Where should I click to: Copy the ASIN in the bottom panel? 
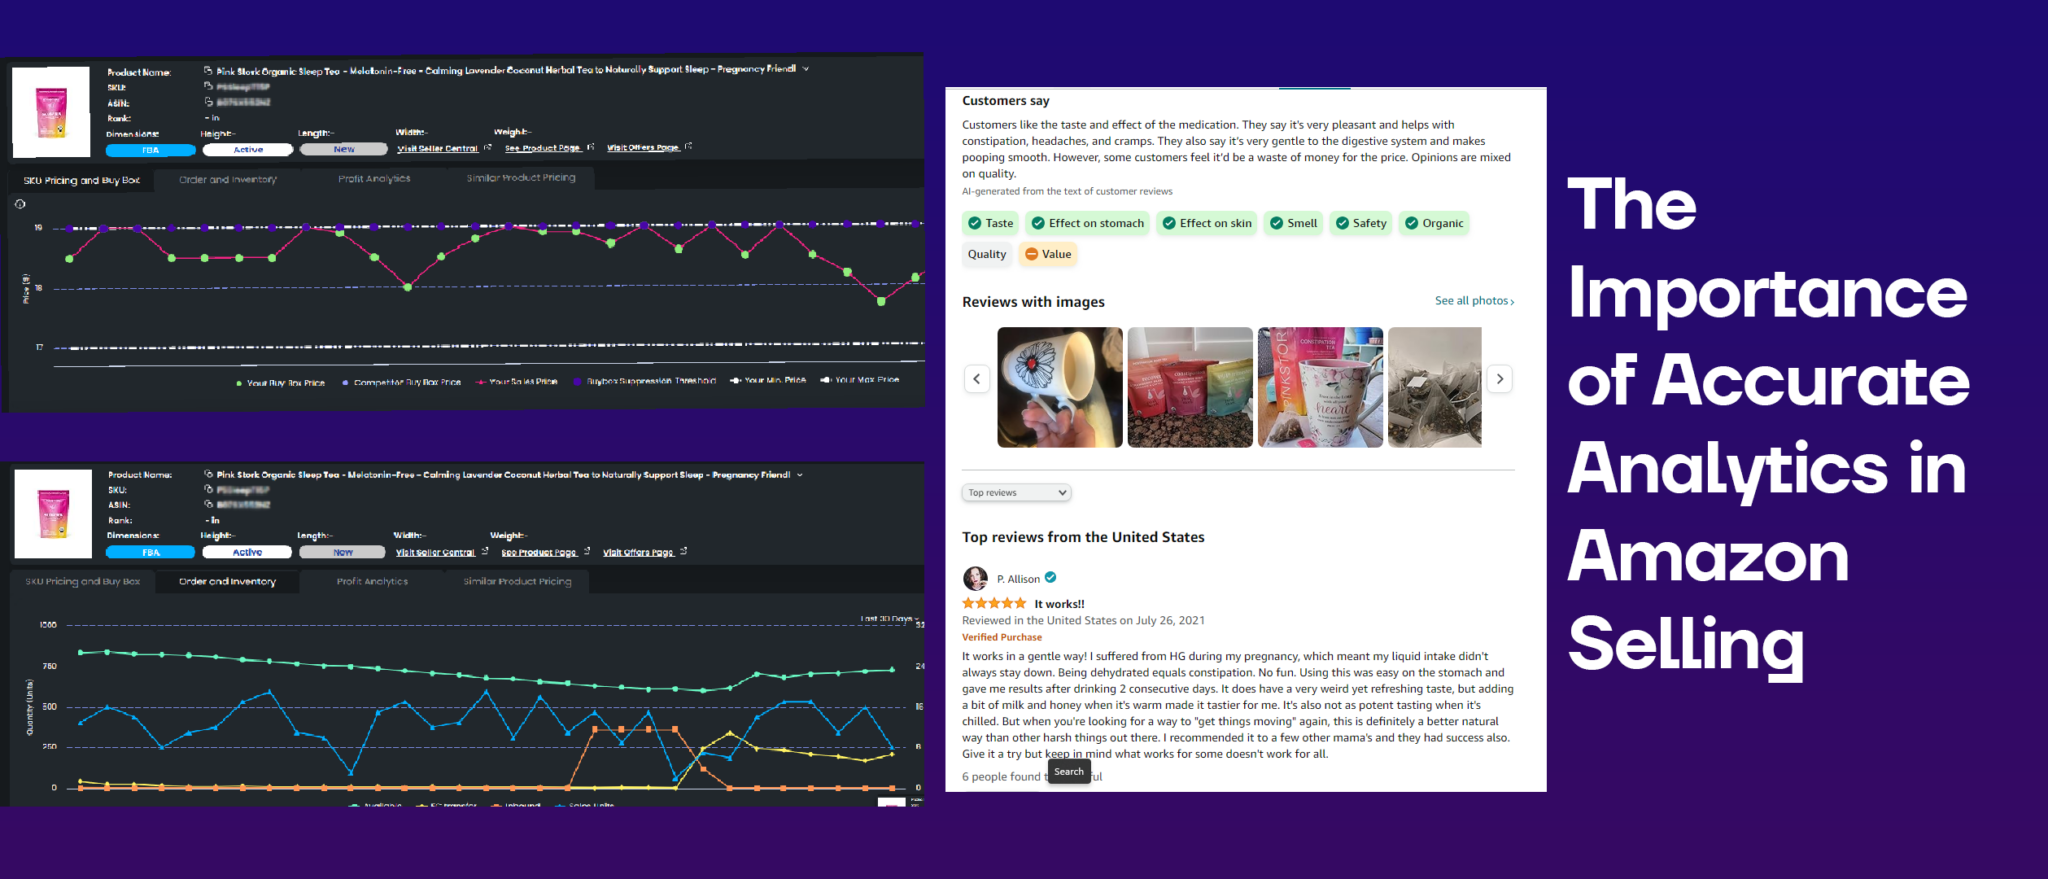pos(208,505)
